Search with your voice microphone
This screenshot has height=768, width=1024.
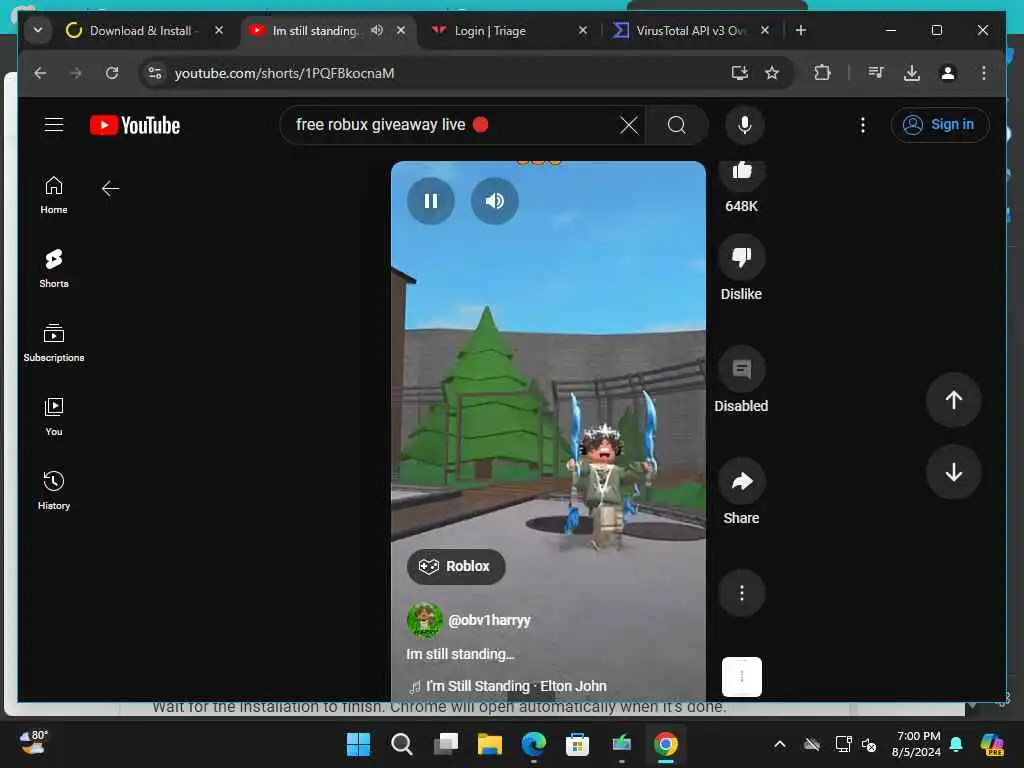click(744, 125)
